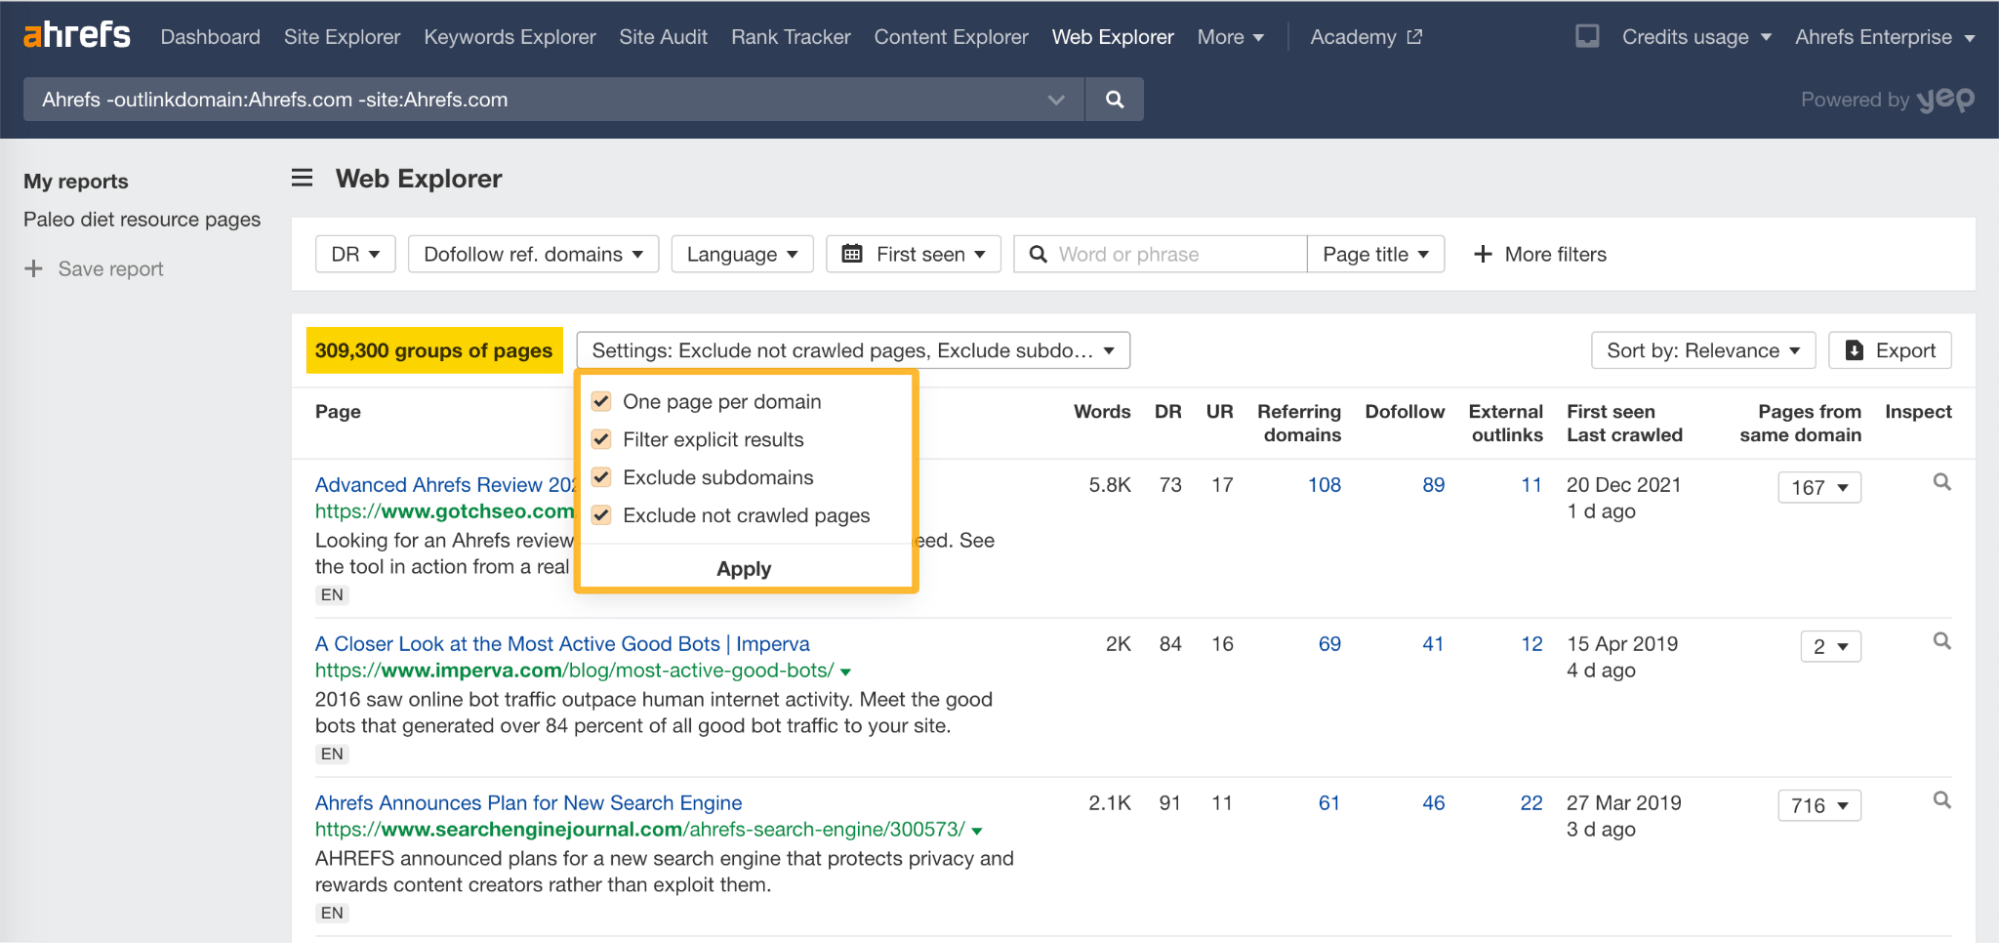The image size is (1999, 943).
Task: Inspect the searchenginejournal.com result magnifier icon
Action: point(1941,800)
